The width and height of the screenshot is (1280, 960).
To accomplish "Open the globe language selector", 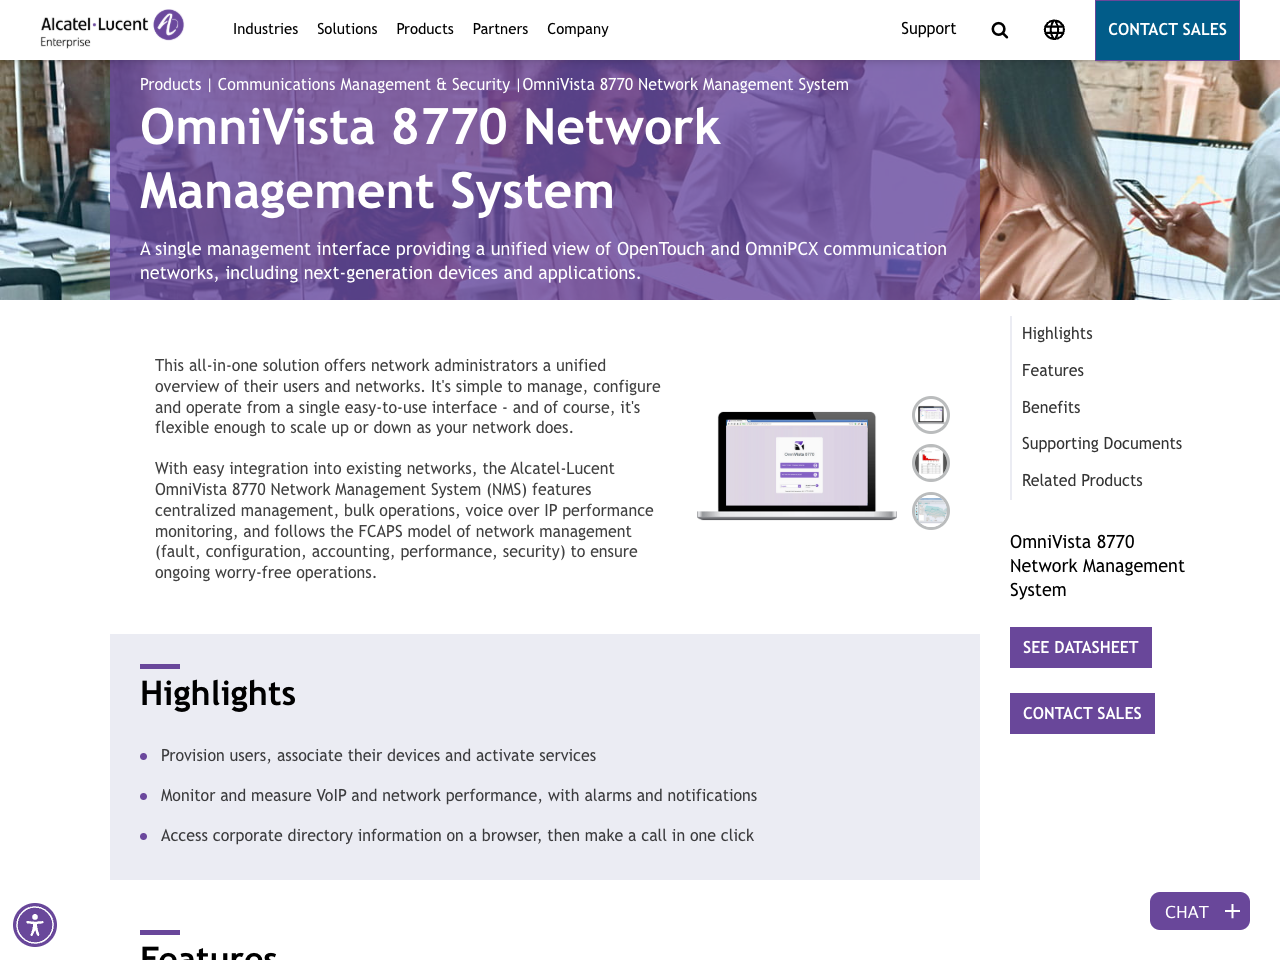I will 1054,30.
